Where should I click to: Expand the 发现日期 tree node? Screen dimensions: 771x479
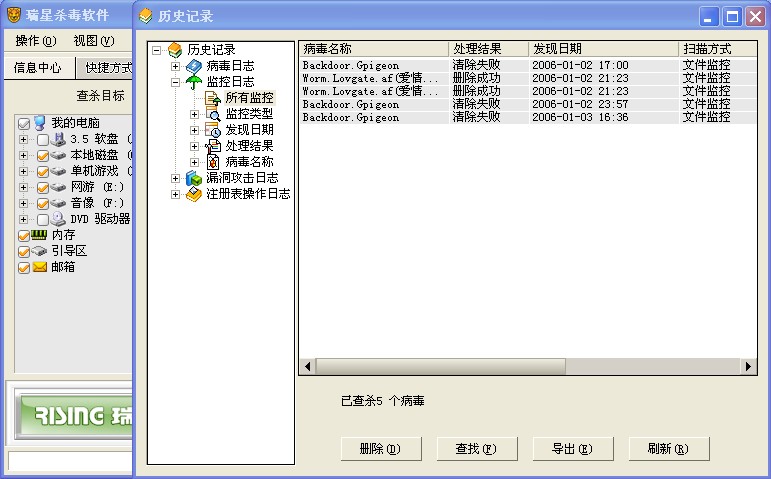click(x=194, y=130)
